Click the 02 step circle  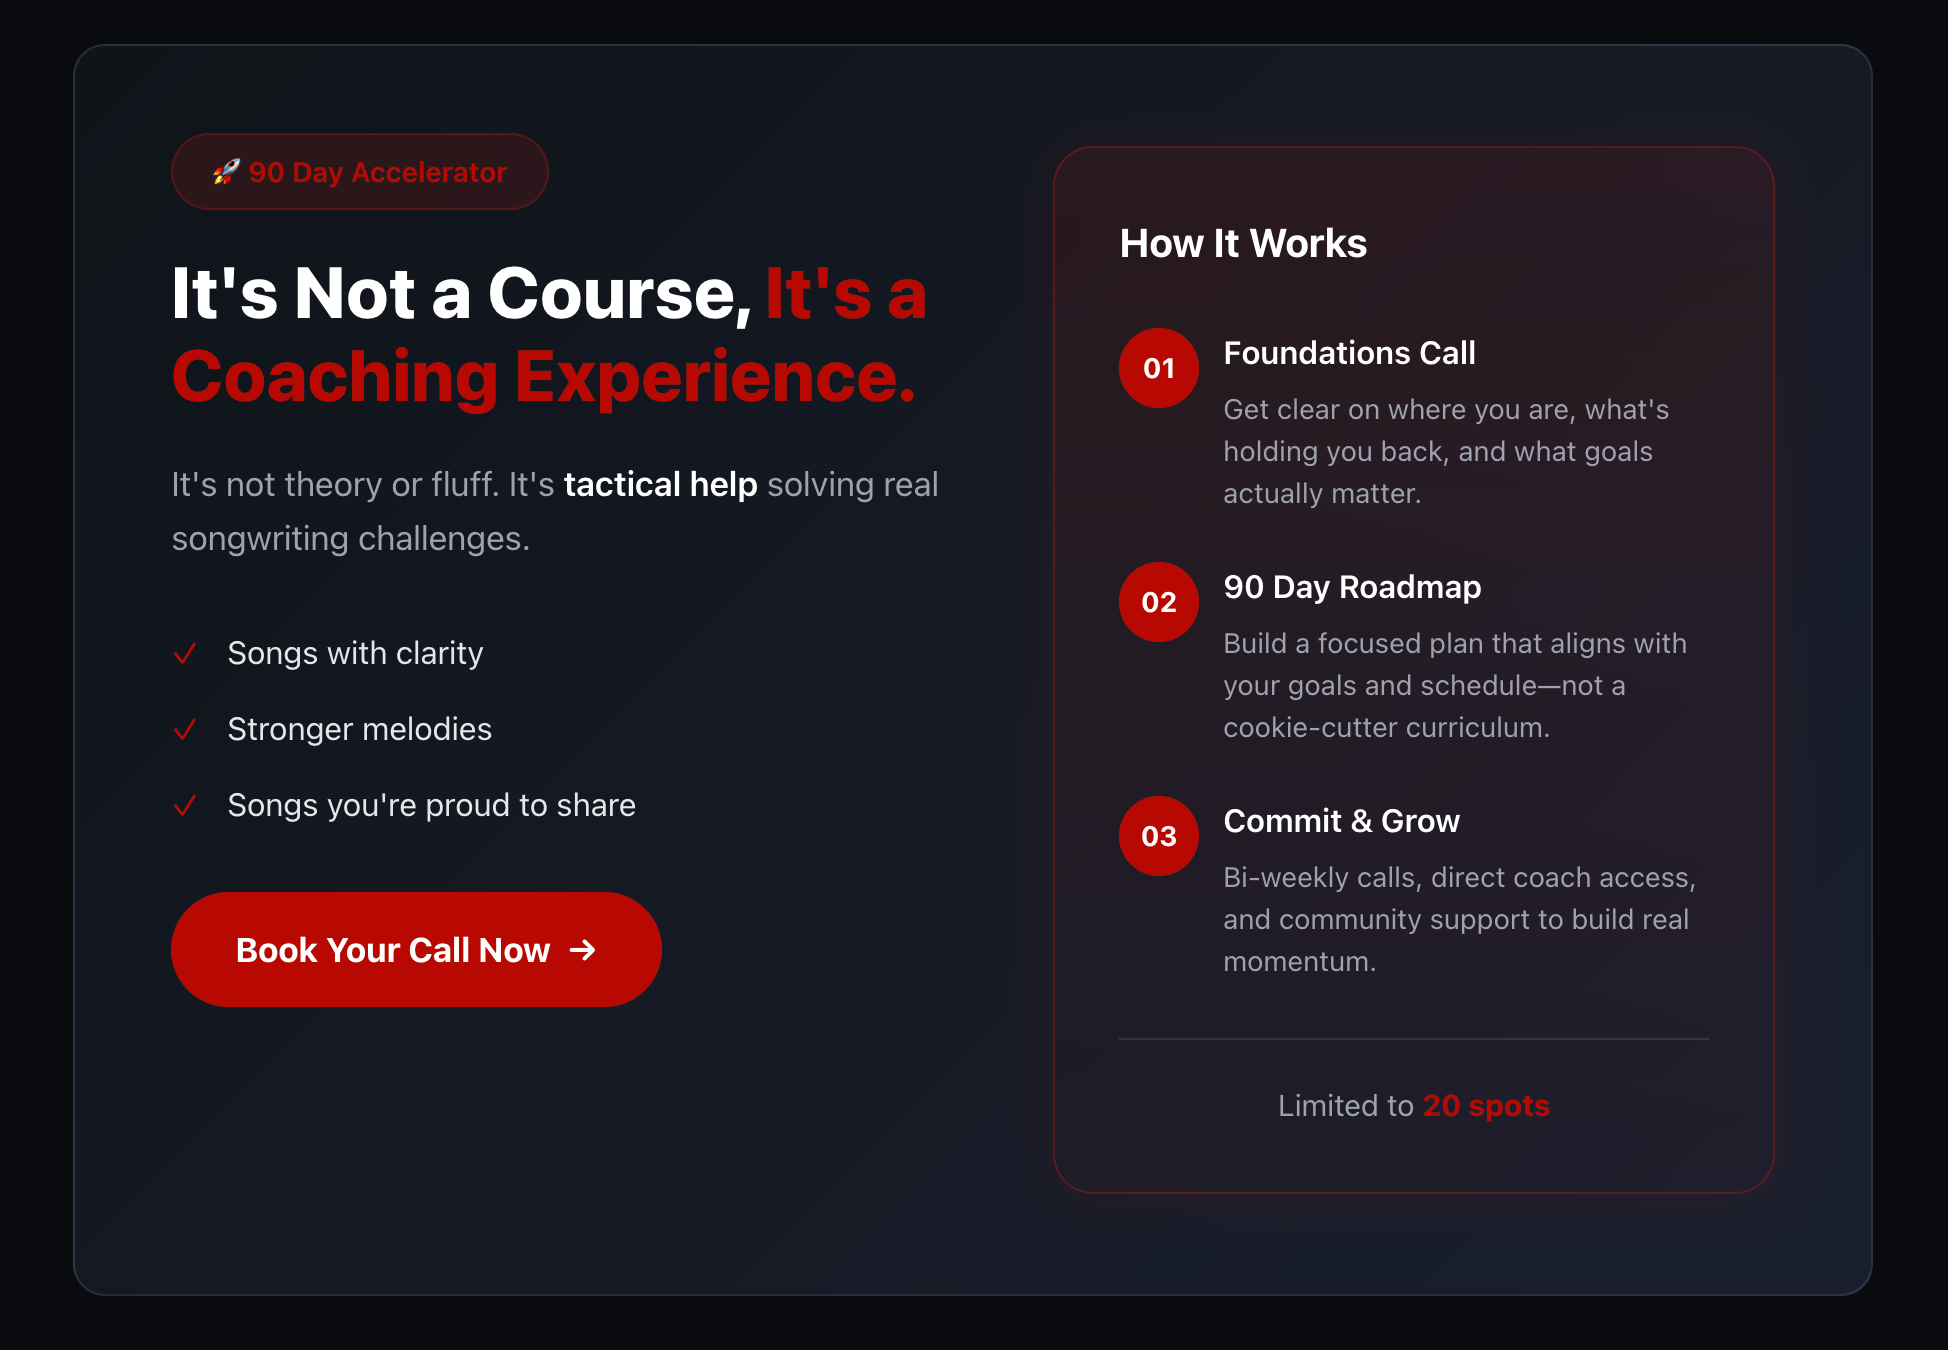[x=1158, y=602]
